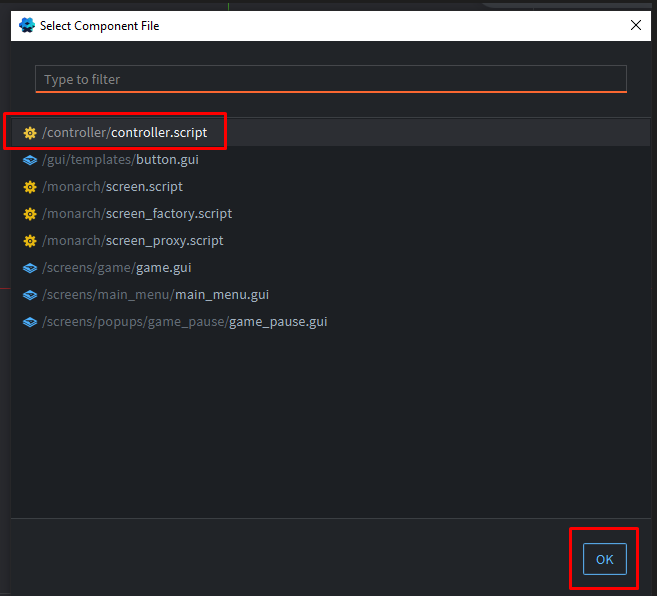The height and width of the screenshot is (596, 657).
Task: Highlight /monarch/screen_proxy.script in the list
Action: click(133, 241)
